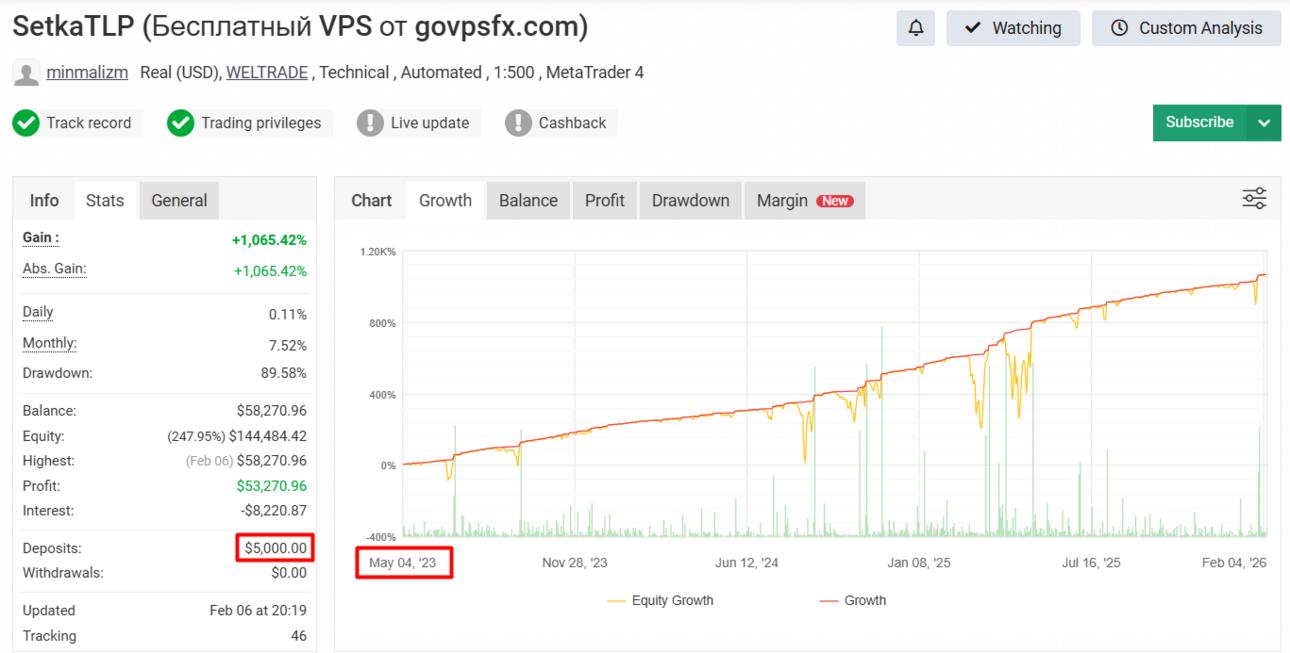The width and height of the screenshot is (1290, 653).
Task: Select the Drawdown chart tab
Action: tap(691, 200)
